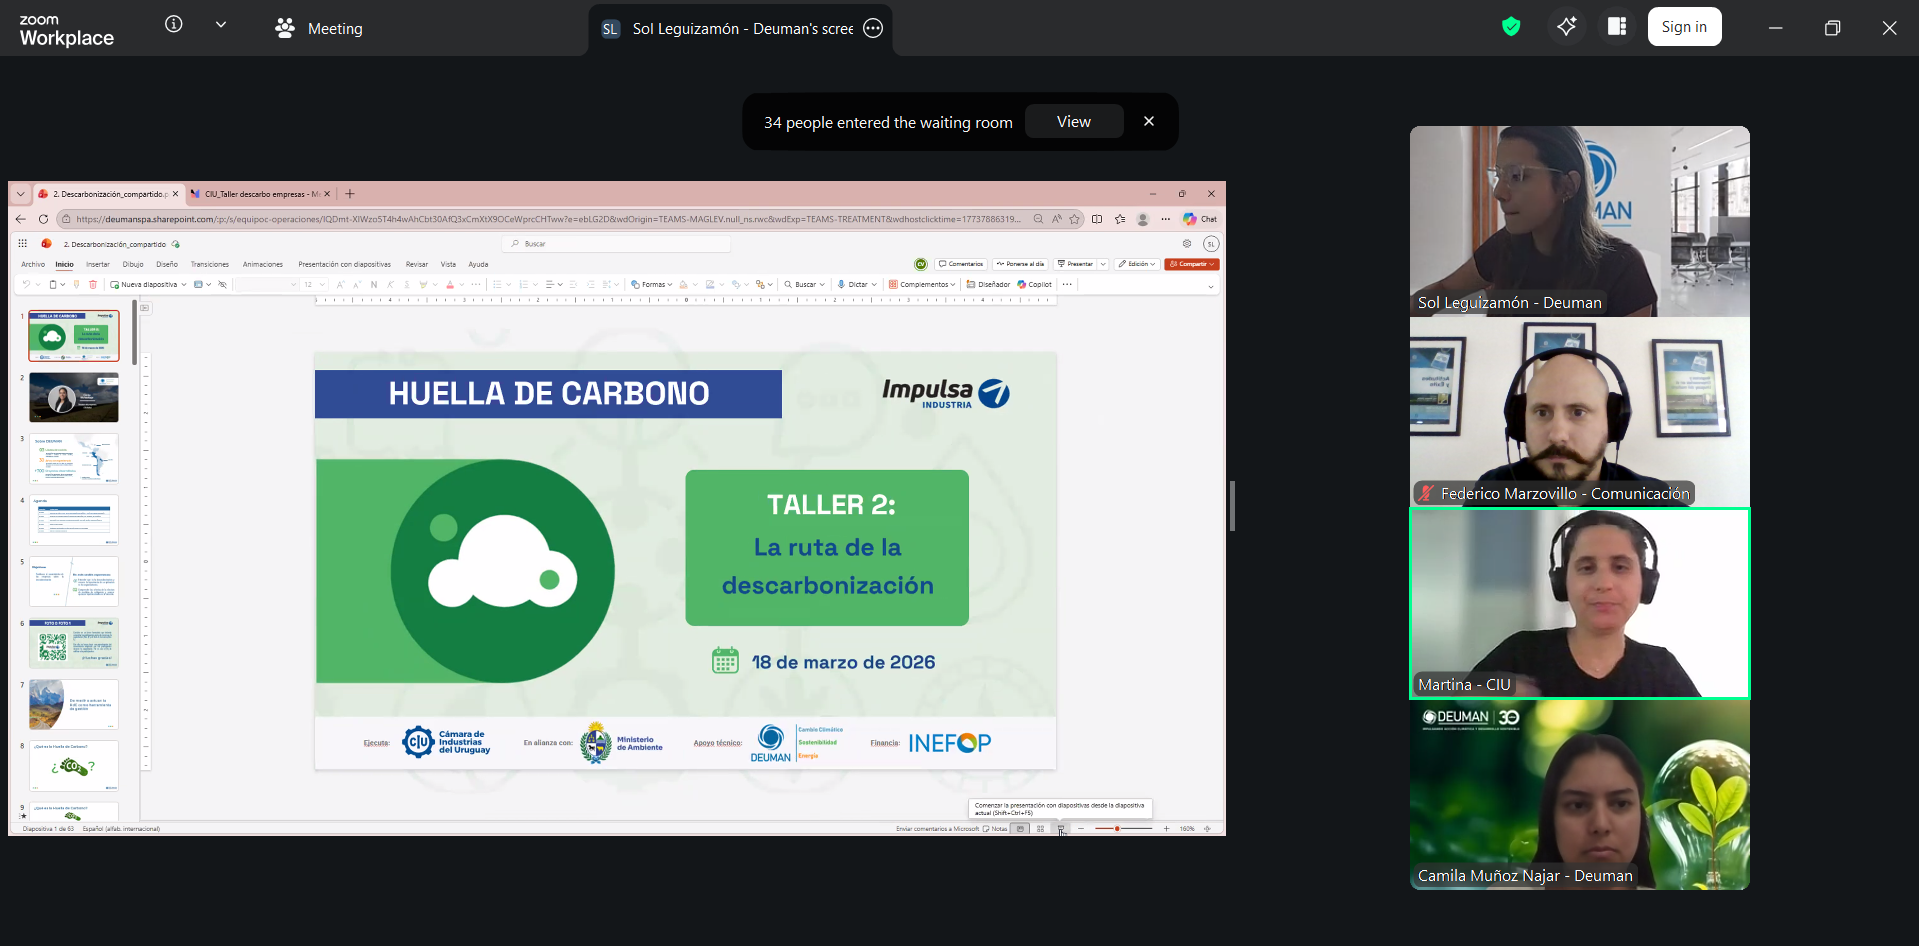Click the Copilot icon in the ribbon

(1035, 285)
